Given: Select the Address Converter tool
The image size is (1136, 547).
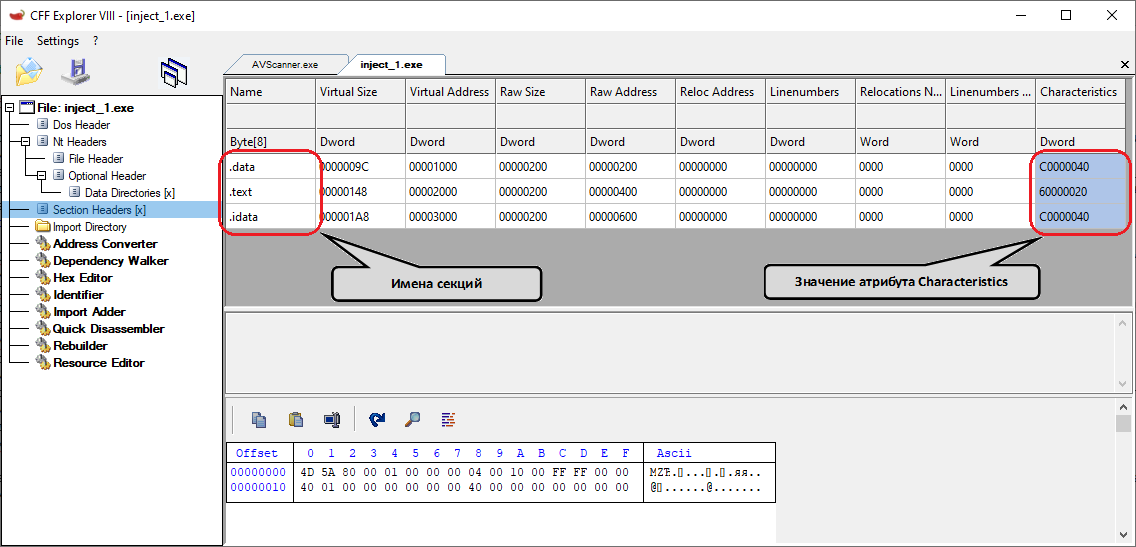Looking at the screenshot, I should pyautogui.click(x=105, y=243).
